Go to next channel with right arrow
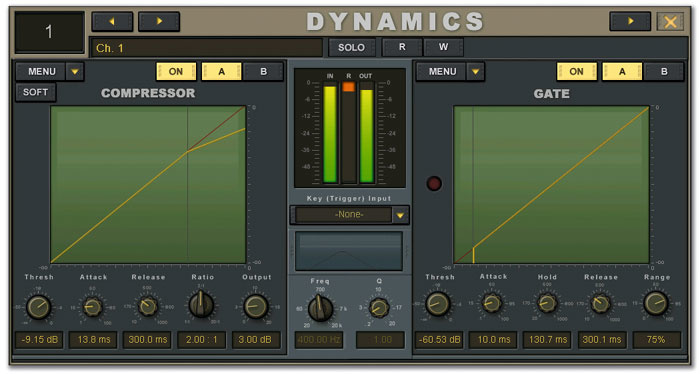The image size is (700, 374). coord(159,21)
